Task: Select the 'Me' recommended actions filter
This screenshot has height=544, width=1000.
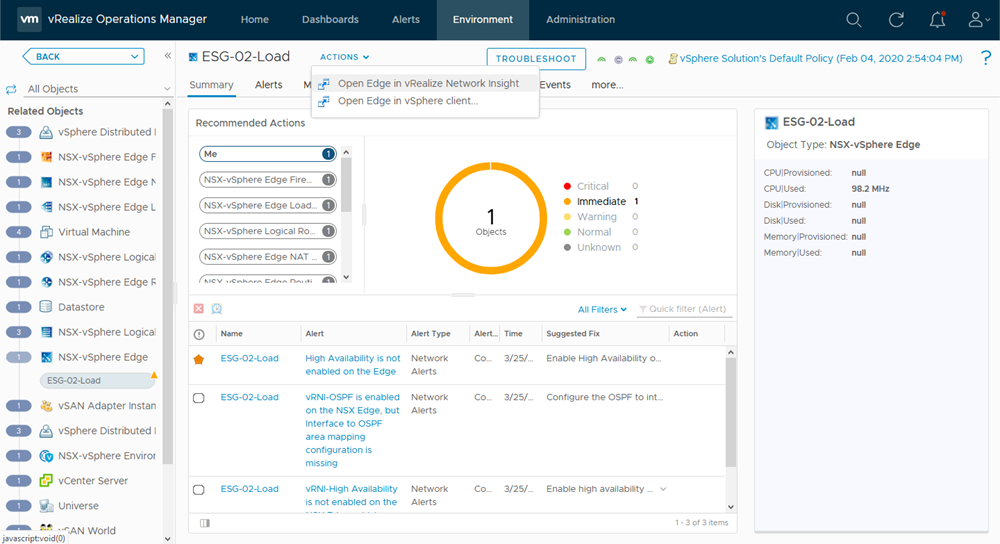Action: click(267, 154)
